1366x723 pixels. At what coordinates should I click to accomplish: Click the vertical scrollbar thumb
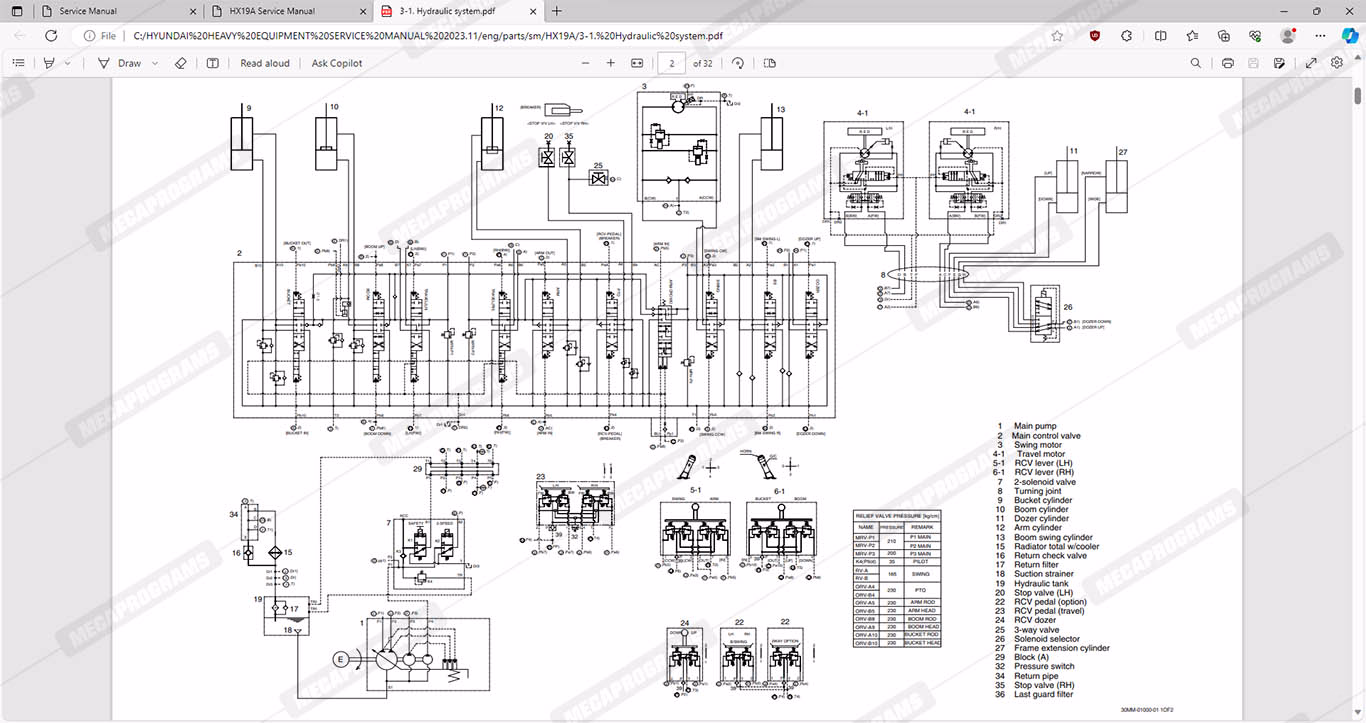[1357, 97]
